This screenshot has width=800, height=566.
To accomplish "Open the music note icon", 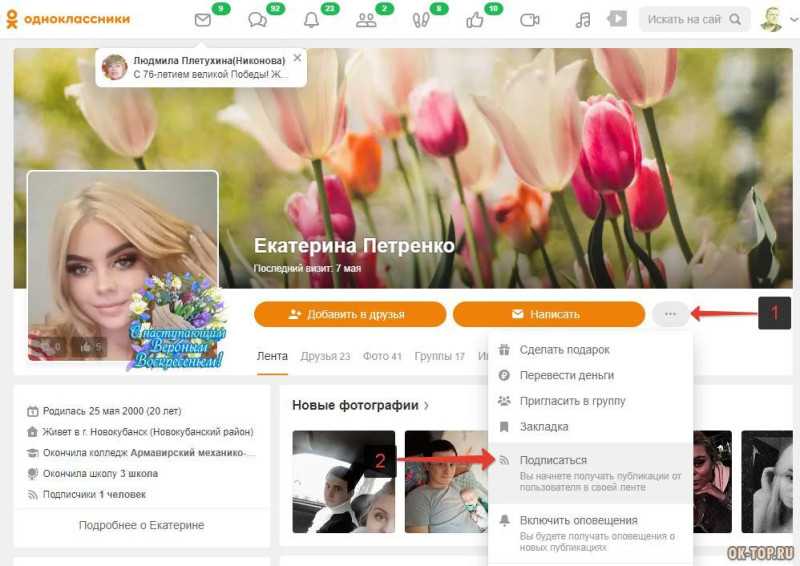I will (583, 20).
